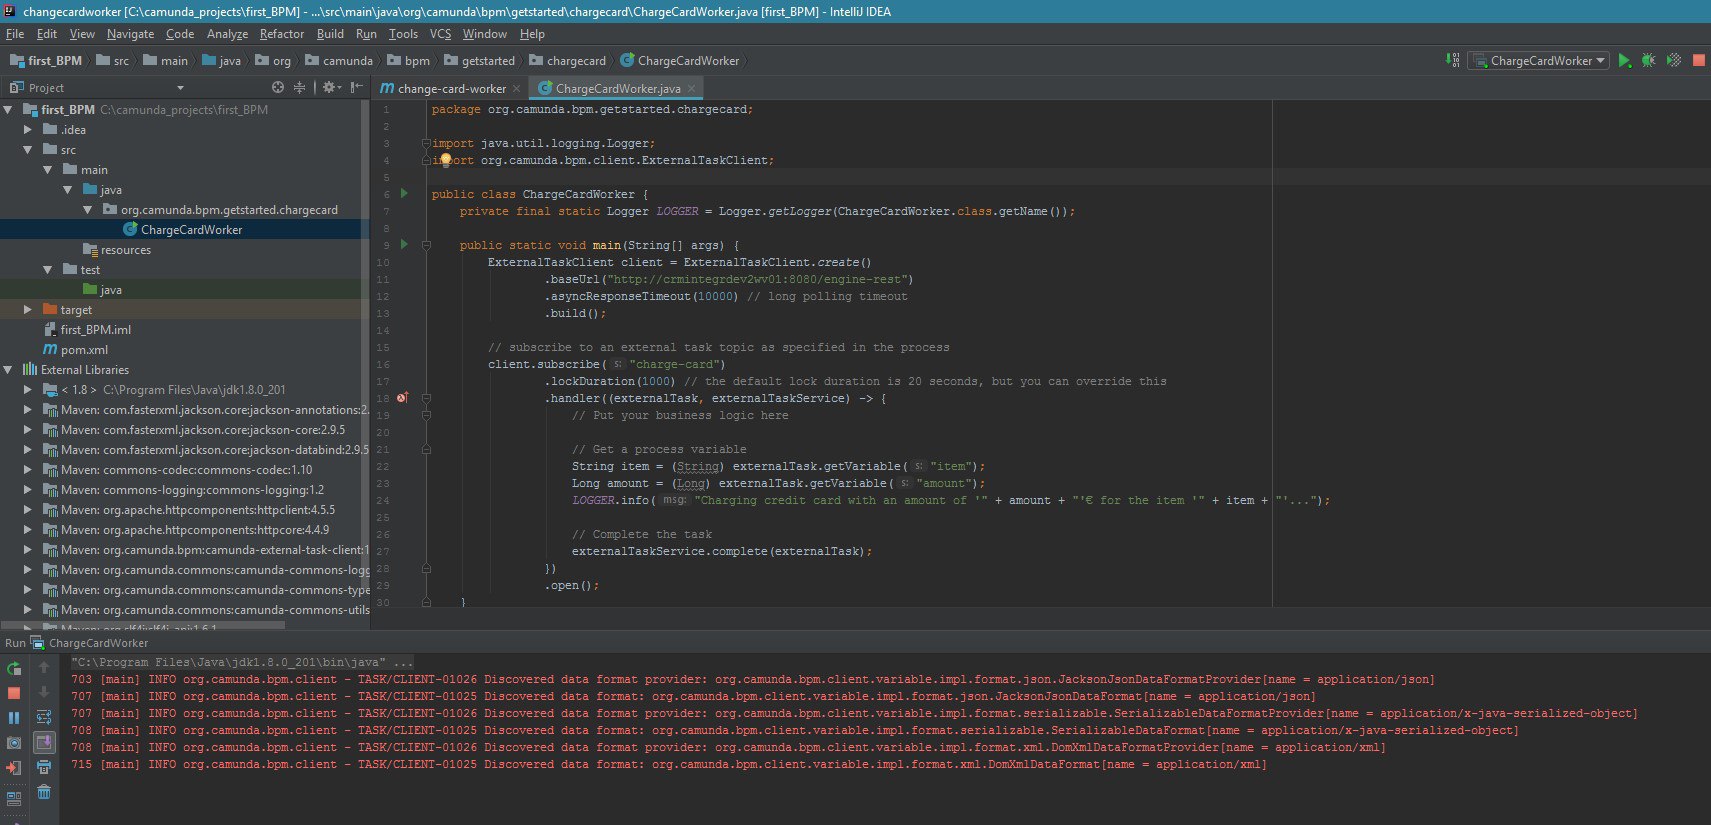Click the lambda gutter marker on the handler line
1711x825 pixels.
point(403,398)
